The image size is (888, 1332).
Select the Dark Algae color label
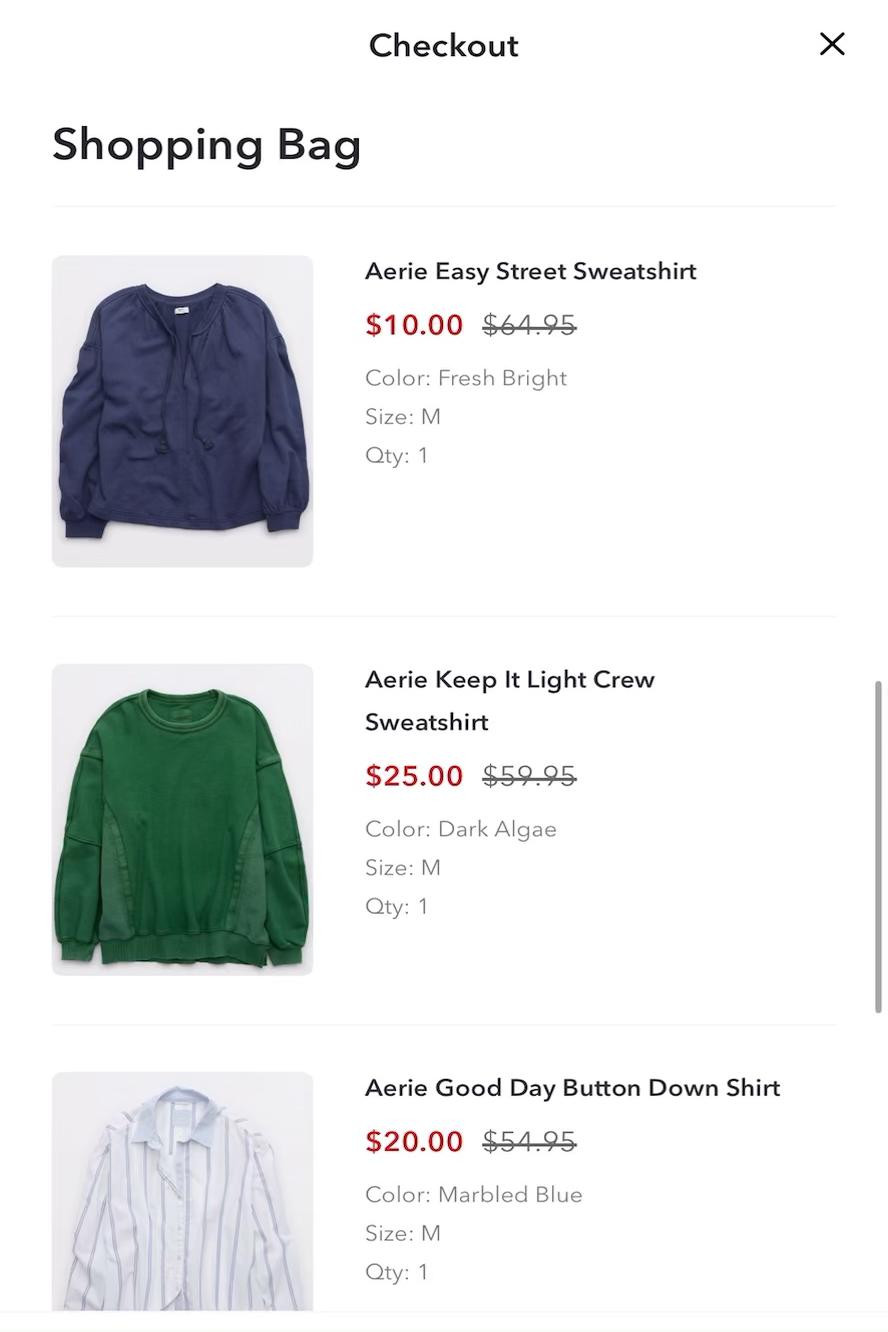[461, 827]
